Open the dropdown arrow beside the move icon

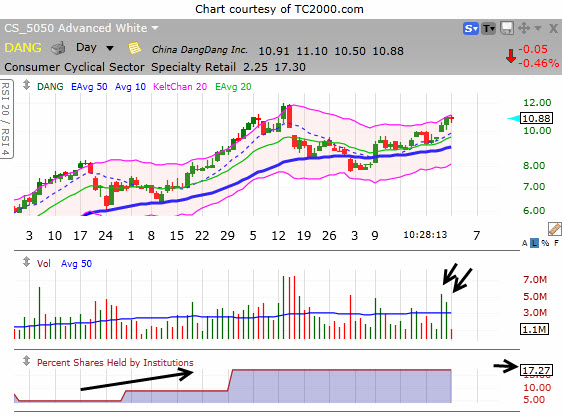point(538,28)
